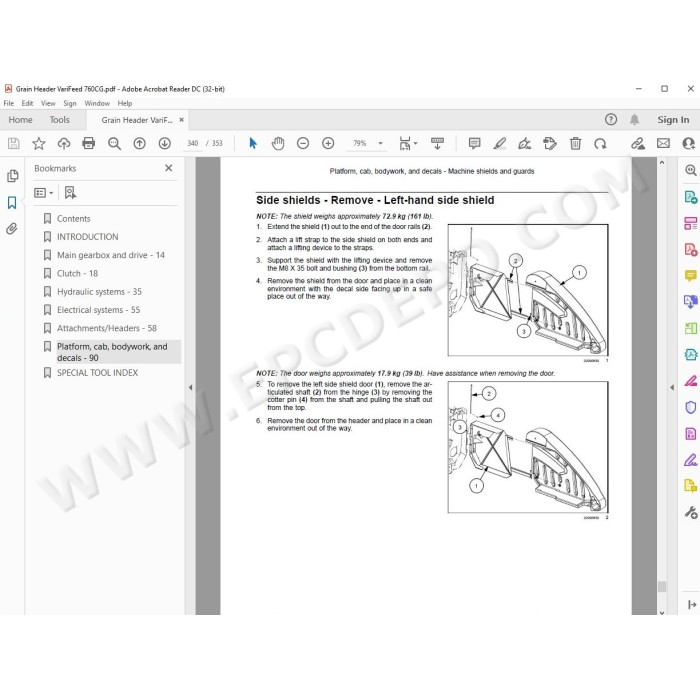Open the File menu
The width and height of the screenshot is (700, 700).
pos(8,103)
